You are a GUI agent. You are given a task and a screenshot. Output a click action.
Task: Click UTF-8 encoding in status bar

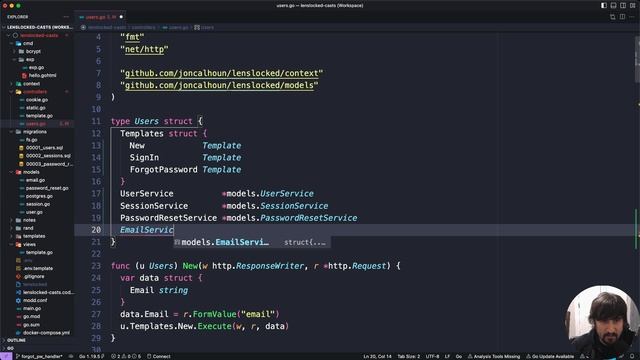tap(432, 356)
